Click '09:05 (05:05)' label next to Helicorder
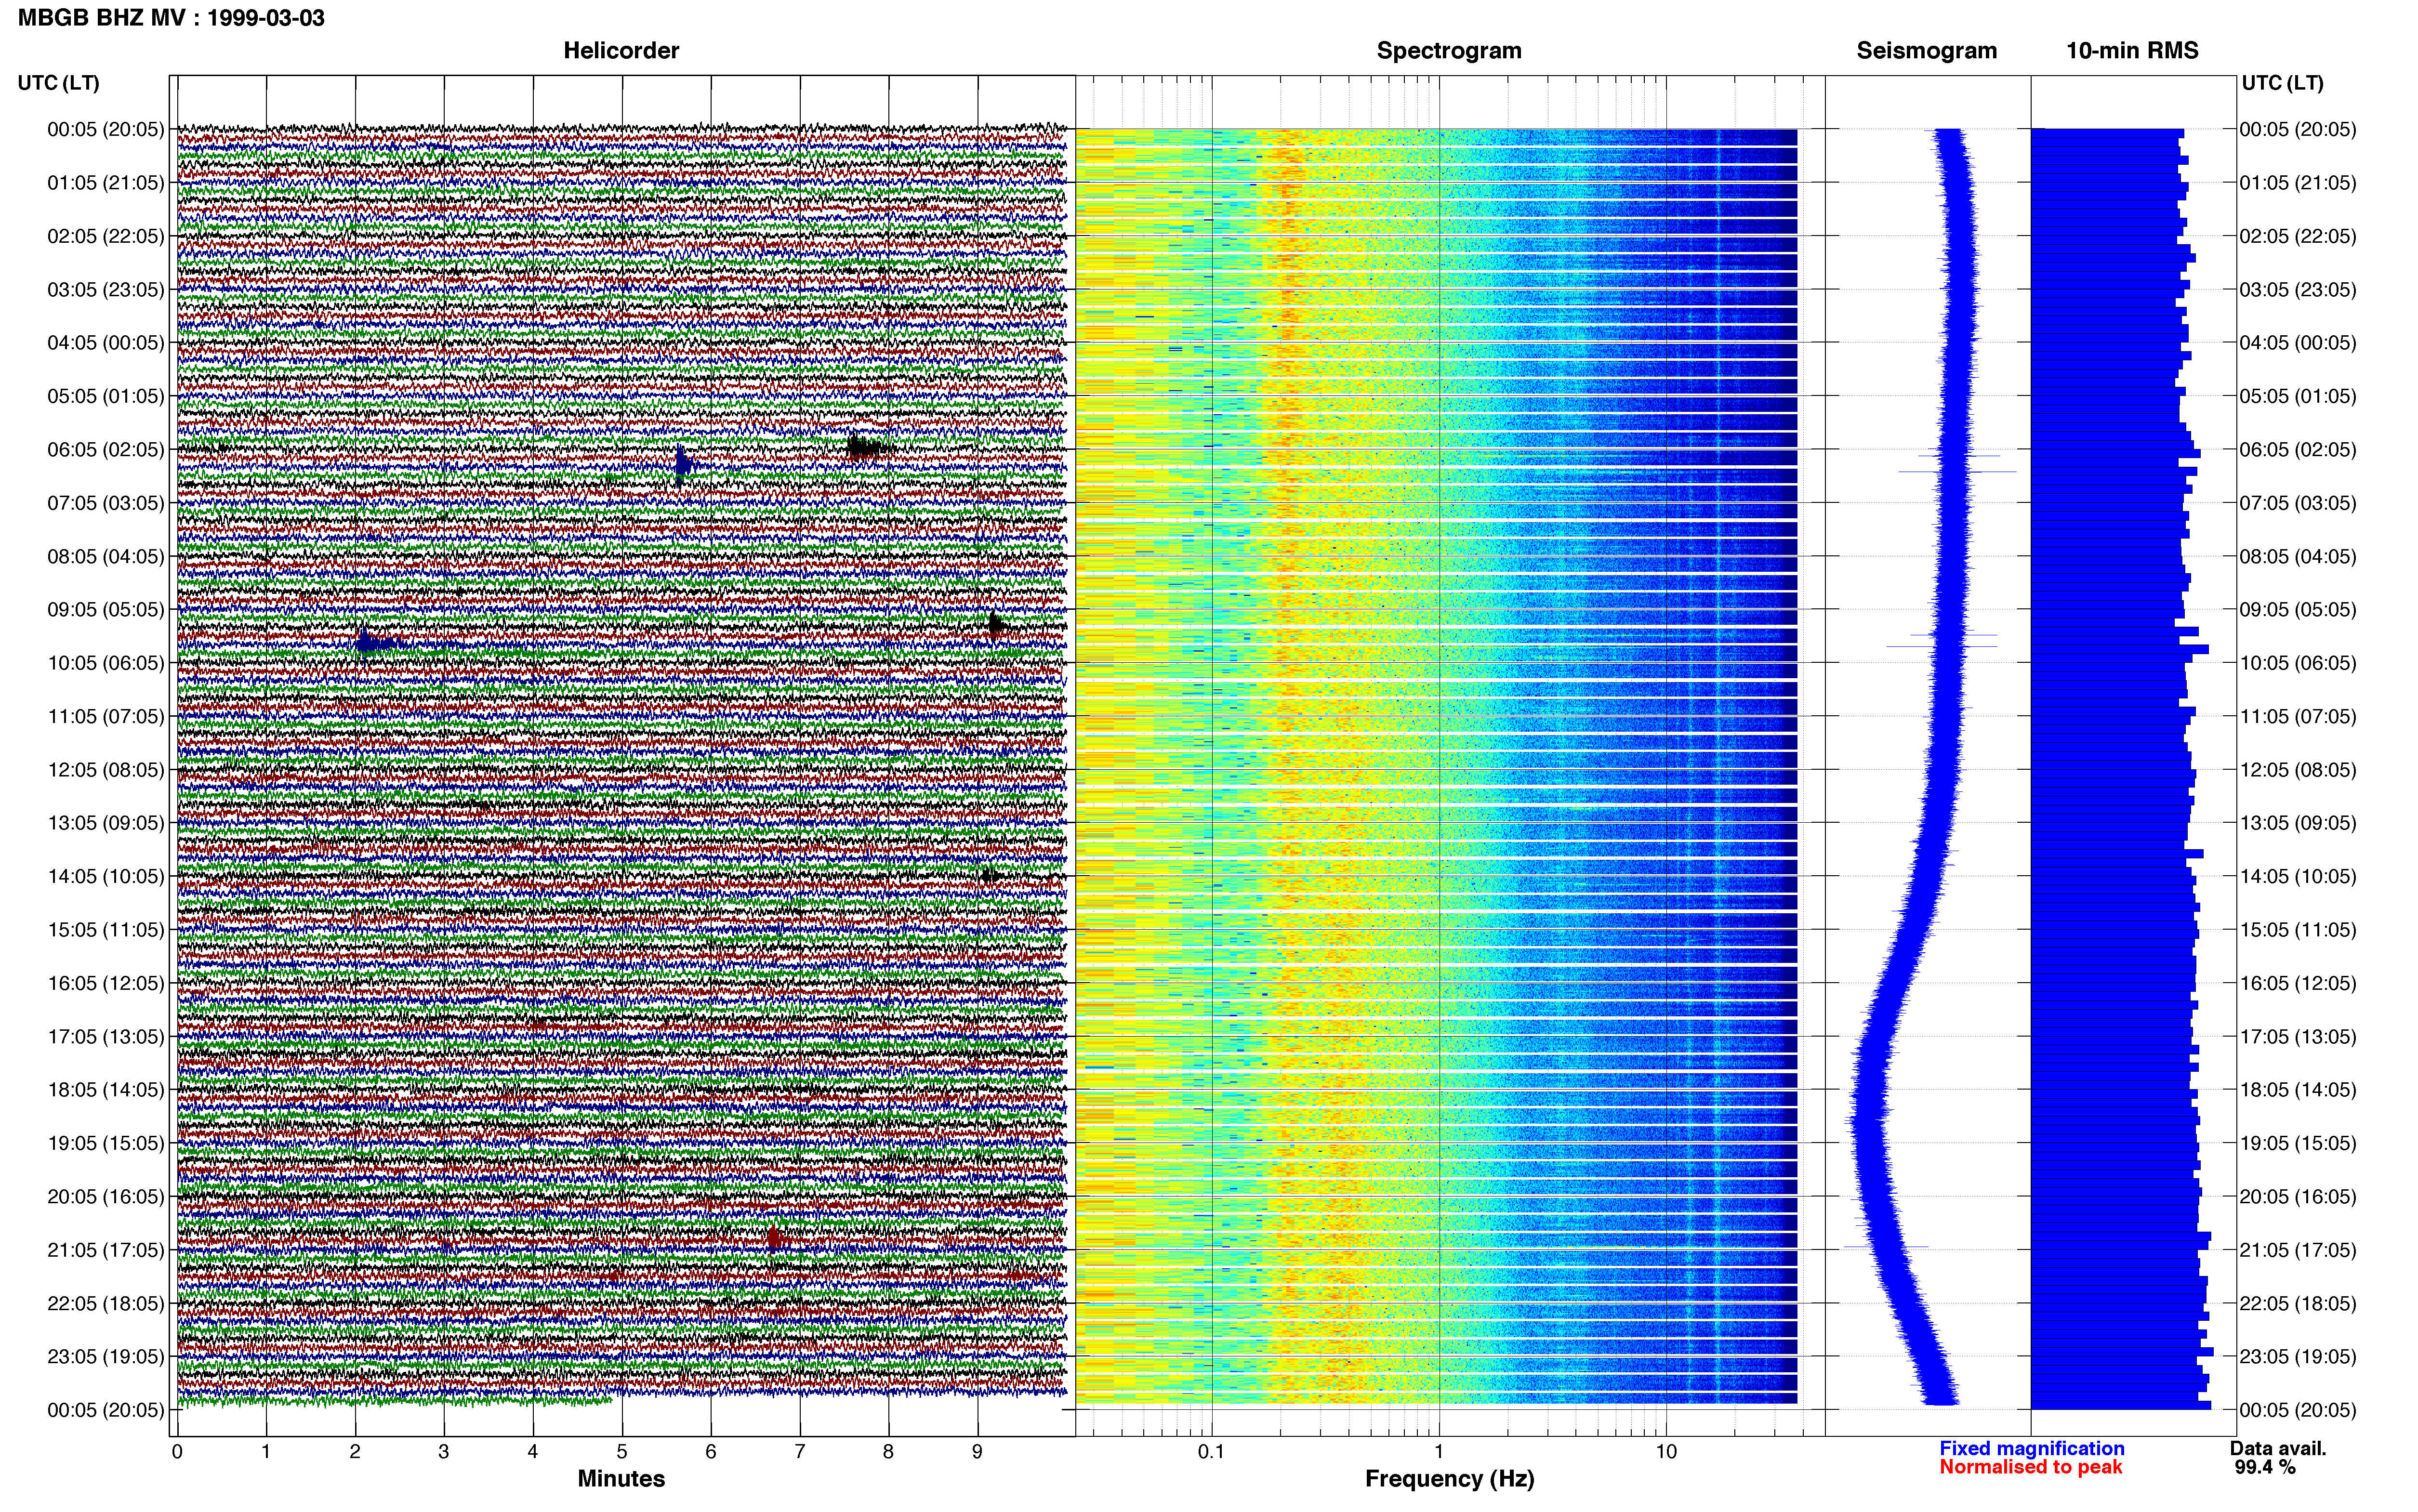This screenshot has width=2418, height=1512. point(106,610)
